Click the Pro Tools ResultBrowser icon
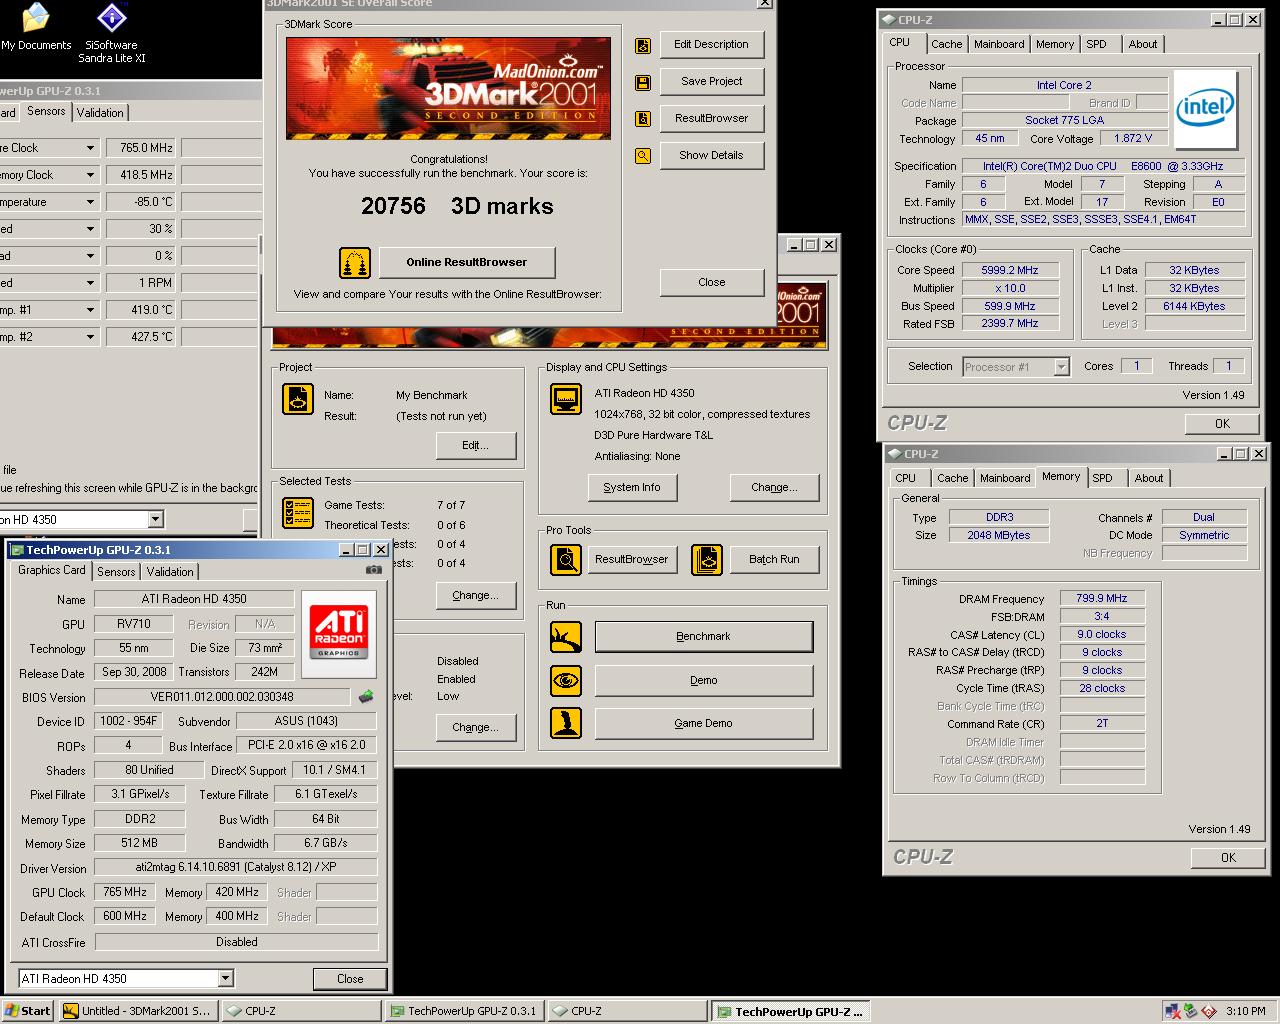Screen dimensions: 1280x1024 coord(566,559)
